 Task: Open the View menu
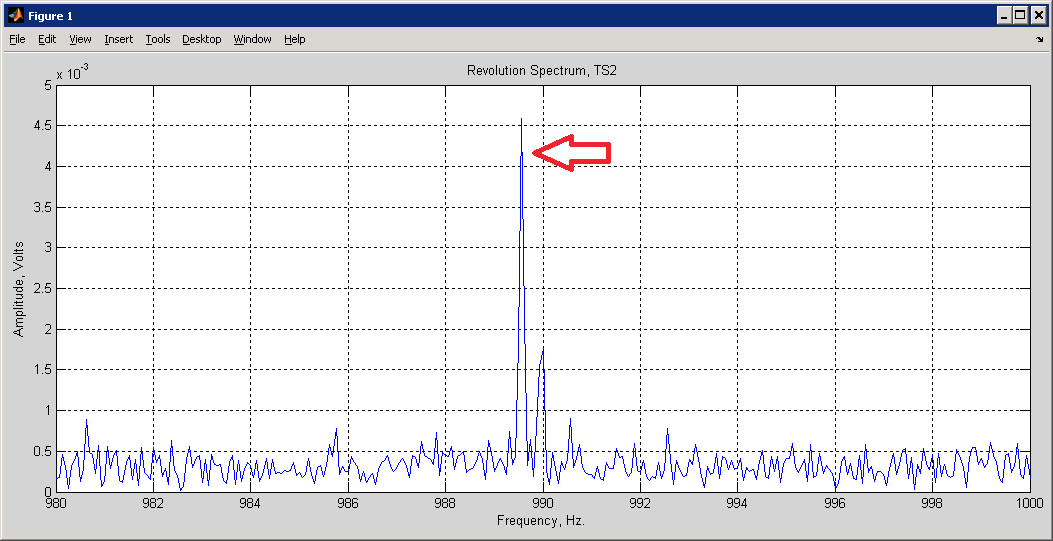[80, 40]
